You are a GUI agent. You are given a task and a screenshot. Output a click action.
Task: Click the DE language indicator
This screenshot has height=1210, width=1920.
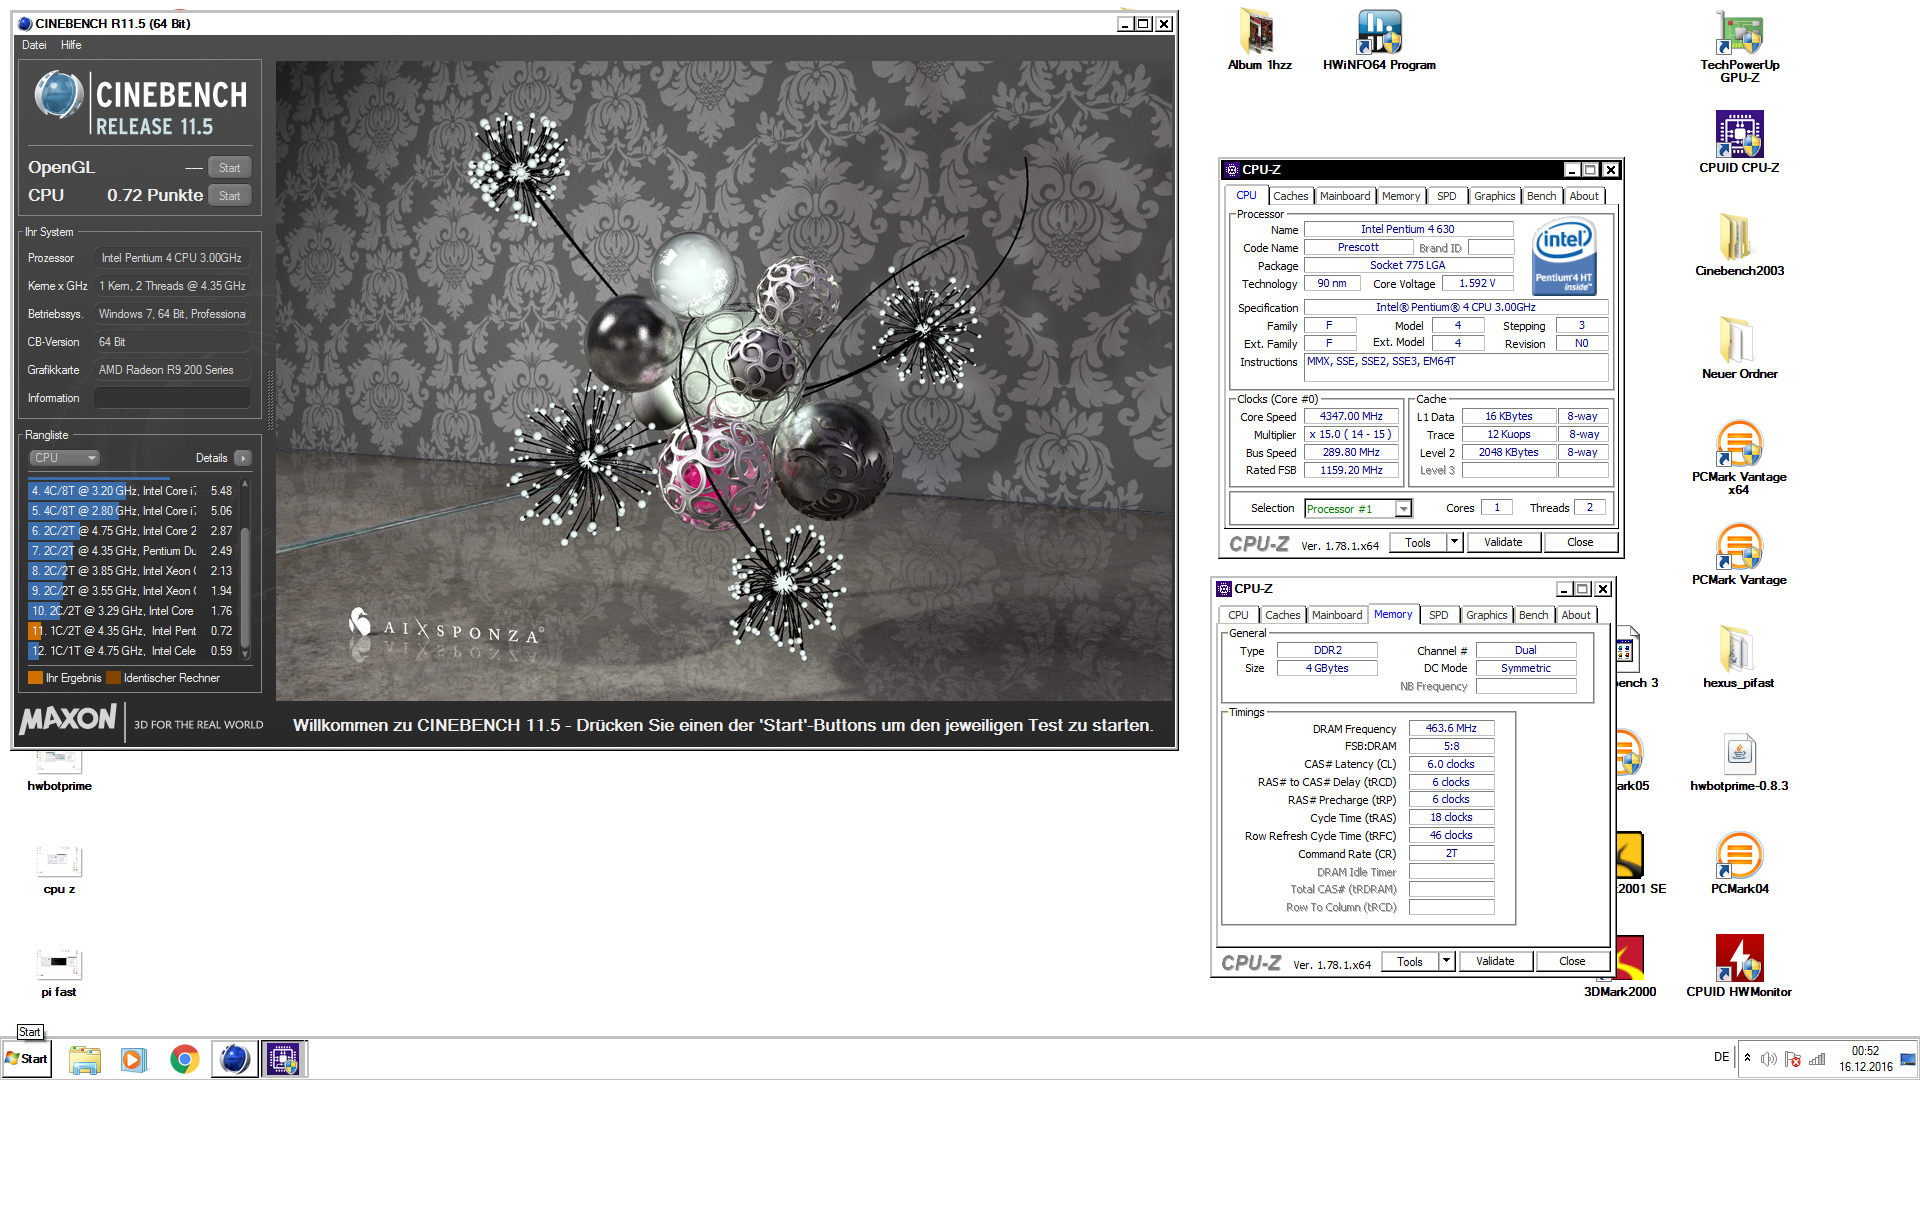click(x=1721, y=1057)
